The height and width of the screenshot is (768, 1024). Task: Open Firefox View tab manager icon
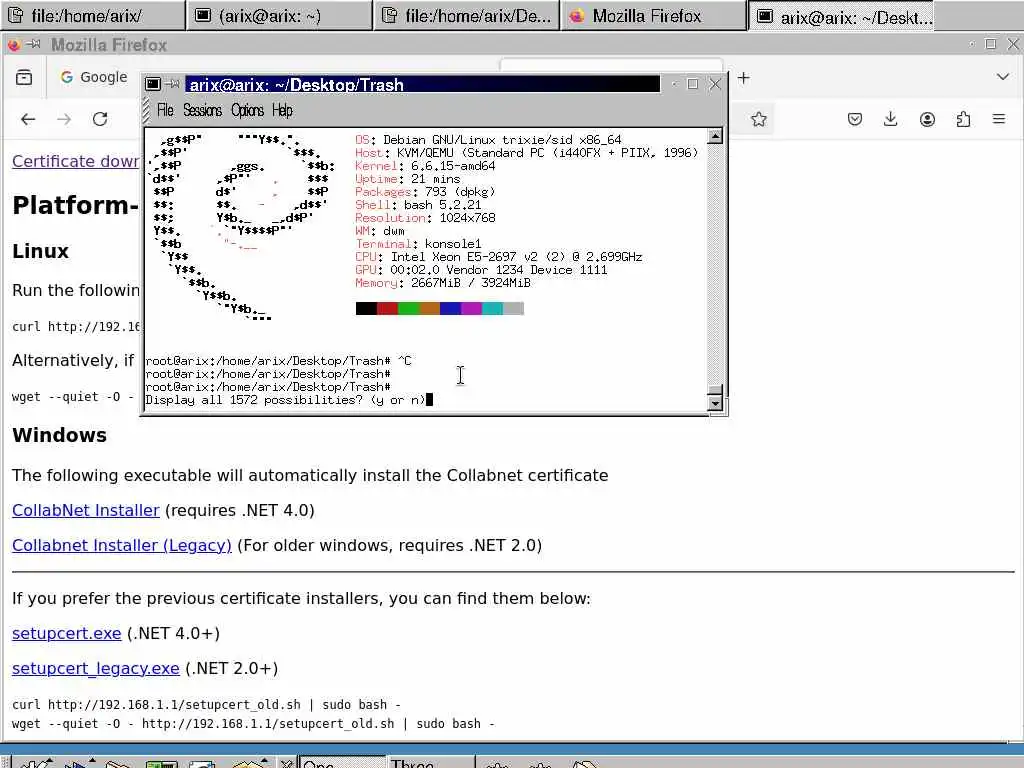point(24,78)
